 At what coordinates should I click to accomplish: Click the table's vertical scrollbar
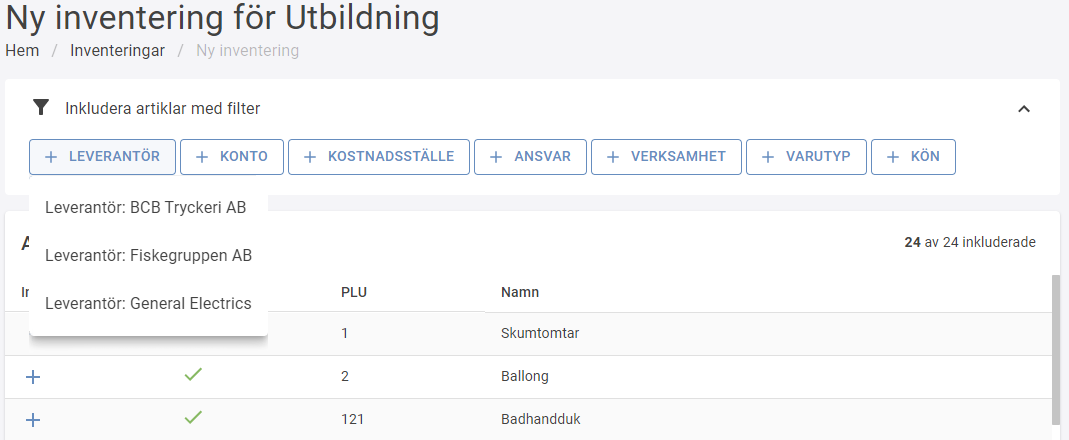coord(1056,350)
